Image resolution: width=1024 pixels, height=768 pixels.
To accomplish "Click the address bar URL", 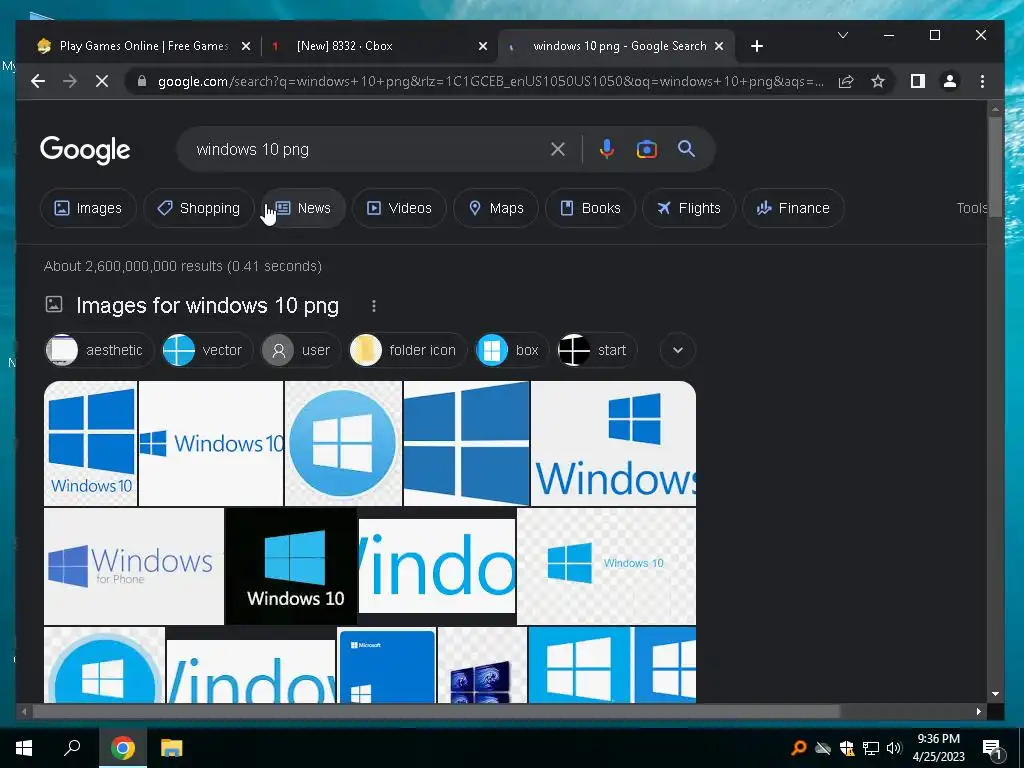I will click(x=490, y=82).
